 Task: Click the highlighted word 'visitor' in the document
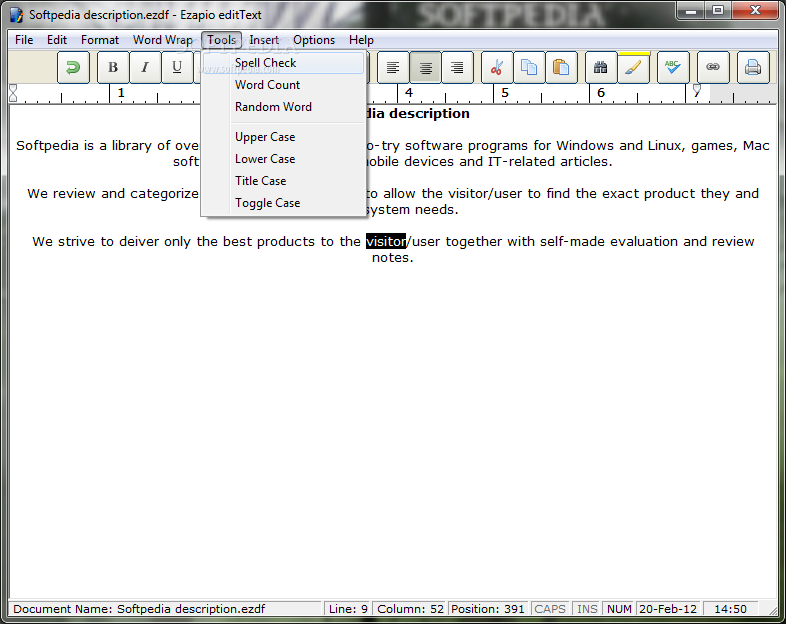tap(385, 242)
